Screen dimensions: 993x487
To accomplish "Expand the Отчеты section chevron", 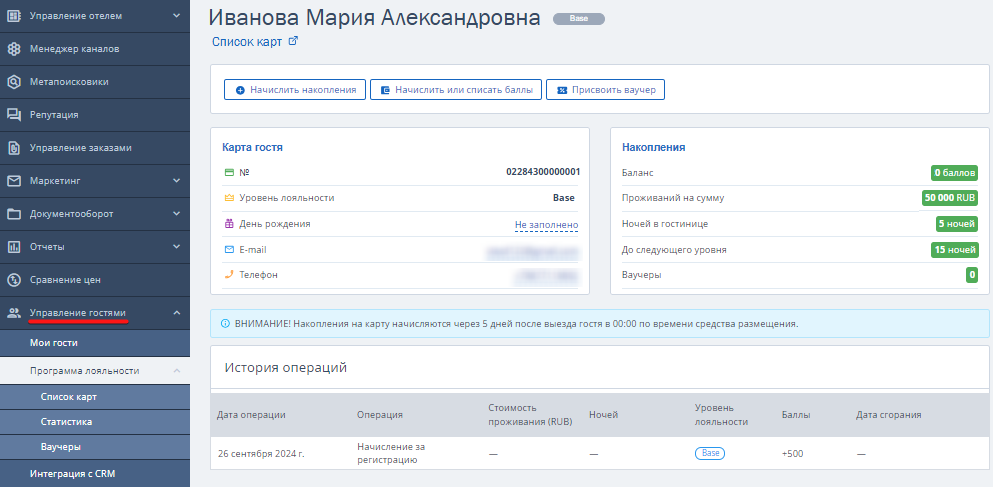I will coord(177,247).
